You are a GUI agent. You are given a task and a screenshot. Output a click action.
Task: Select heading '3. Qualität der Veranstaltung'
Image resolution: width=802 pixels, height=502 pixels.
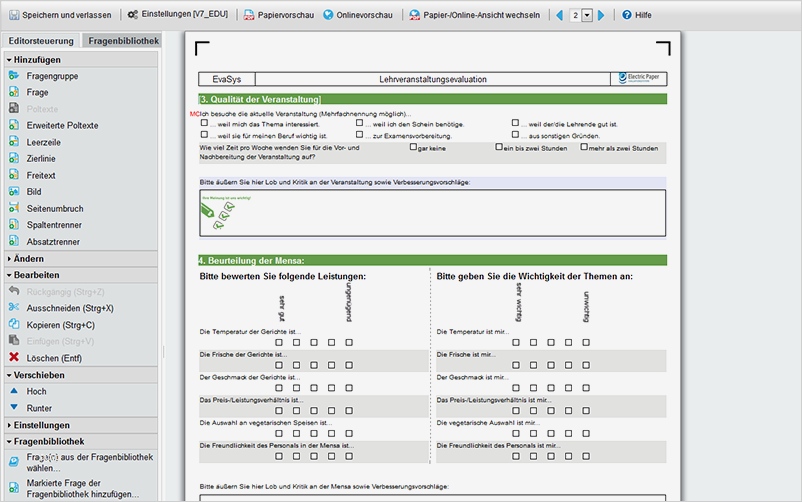pyautogui.click(x=261, y=99)
